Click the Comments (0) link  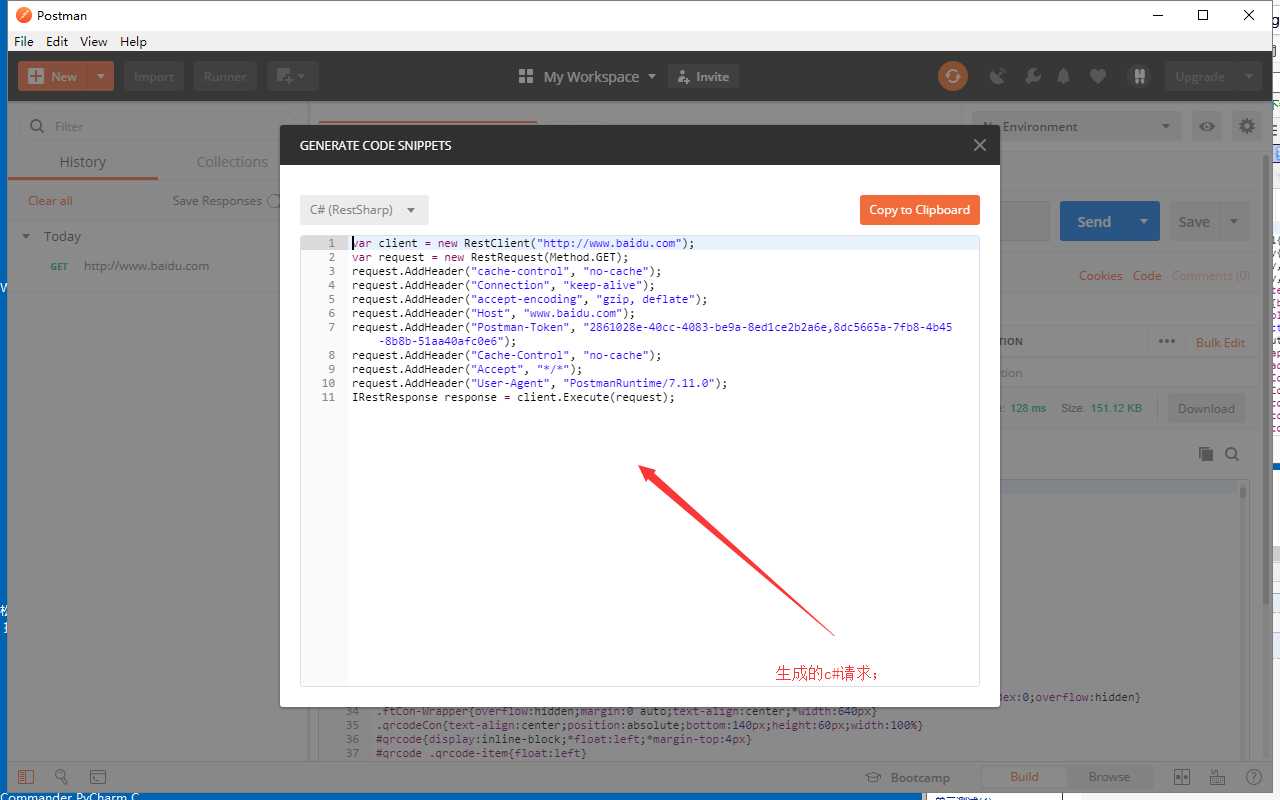click(1211, 276)
